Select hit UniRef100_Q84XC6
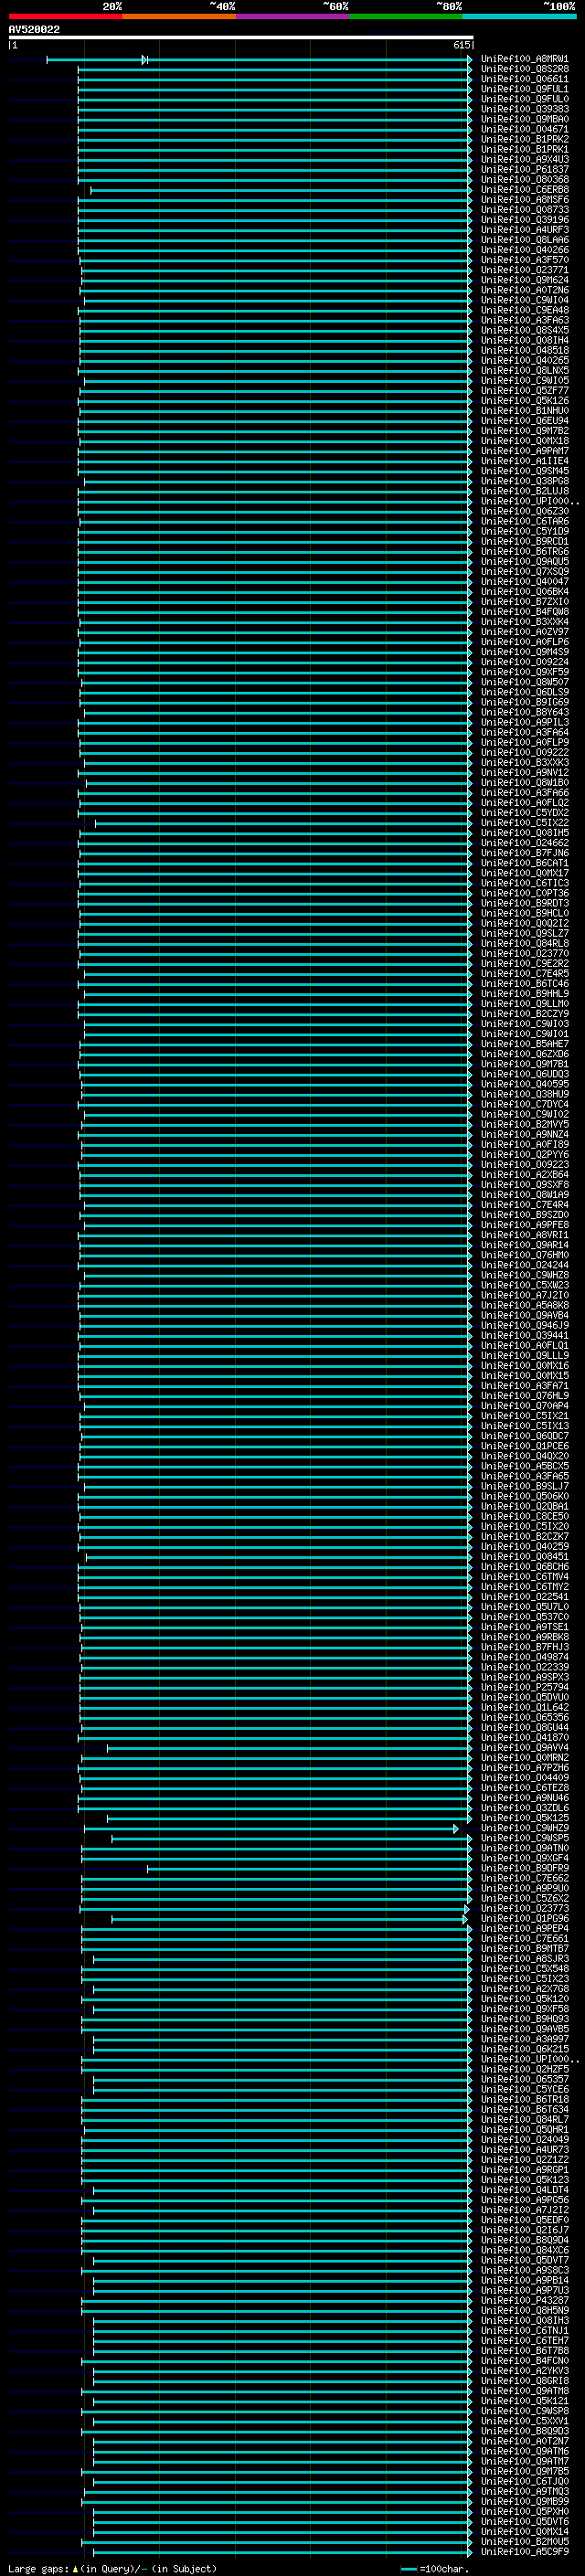585x2576 pixels. 524,2250
